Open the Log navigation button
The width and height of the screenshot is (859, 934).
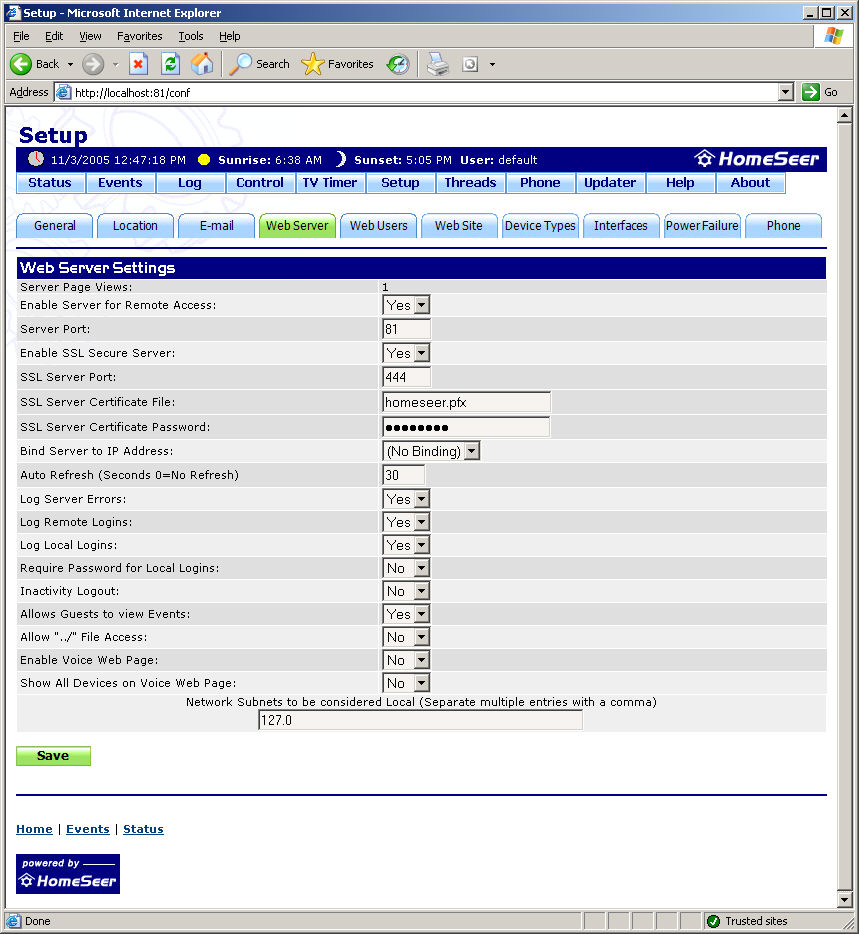point(190,183)
